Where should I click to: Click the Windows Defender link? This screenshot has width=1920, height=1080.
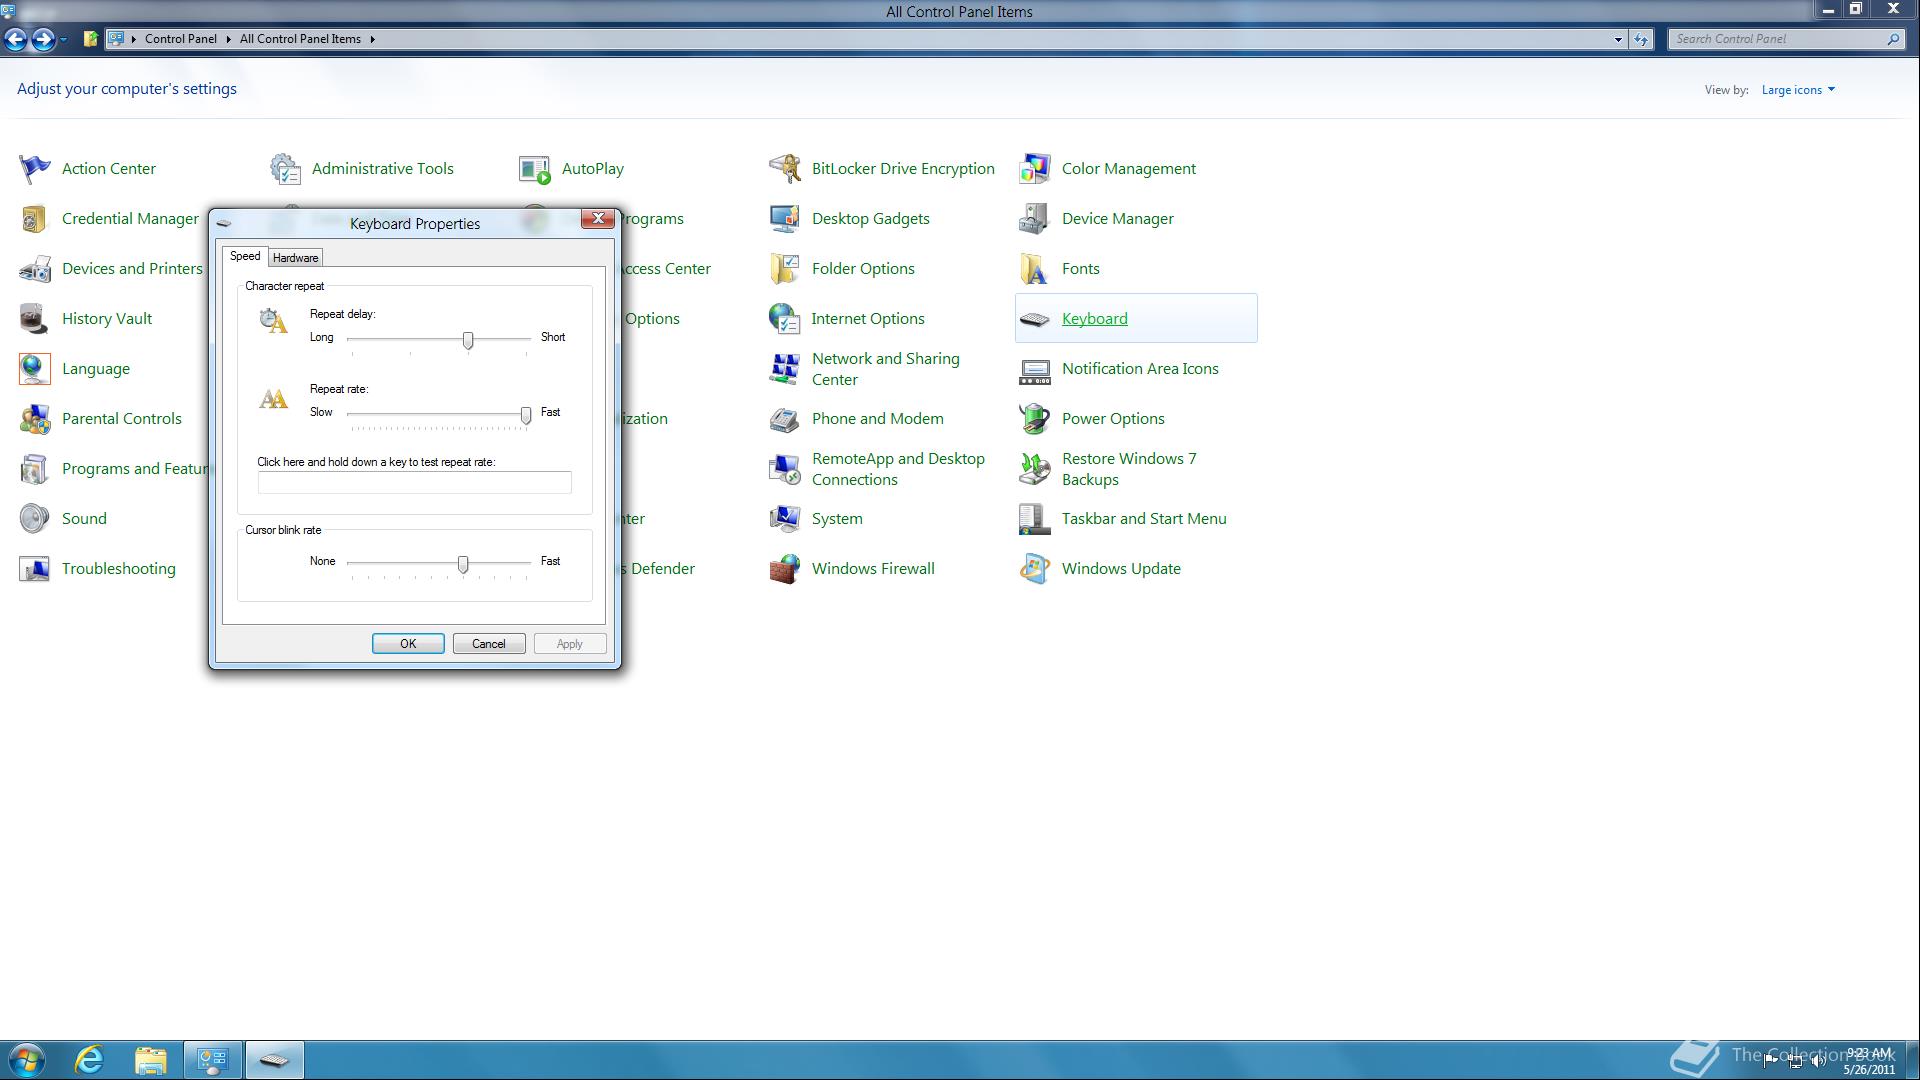pyautogui.click(x=657, y=569)
